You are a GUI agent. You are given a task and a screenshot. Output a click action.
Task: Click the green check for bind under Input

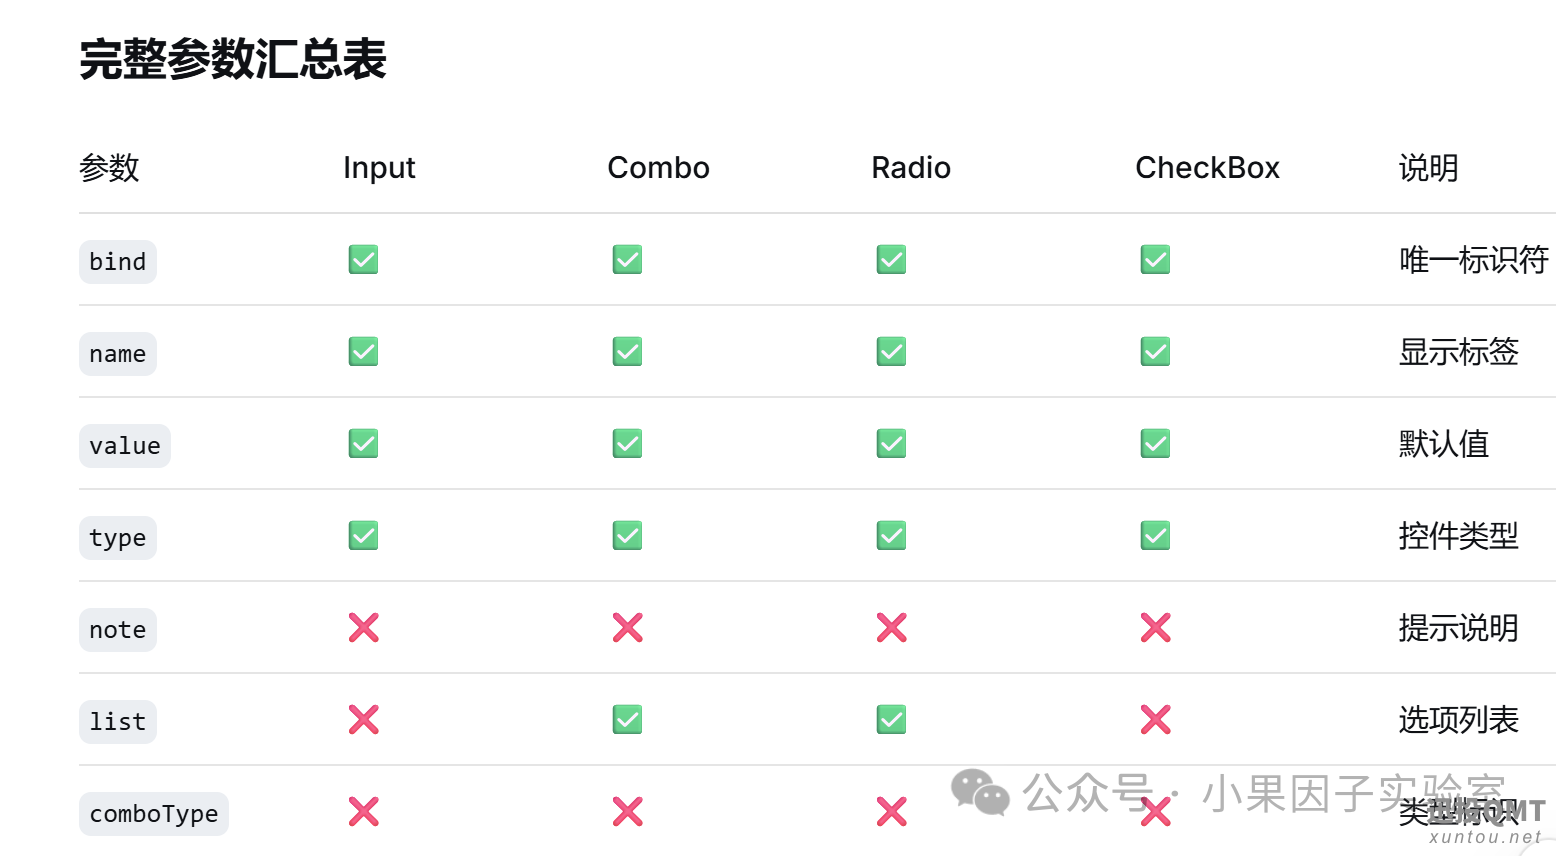[363, 260]
